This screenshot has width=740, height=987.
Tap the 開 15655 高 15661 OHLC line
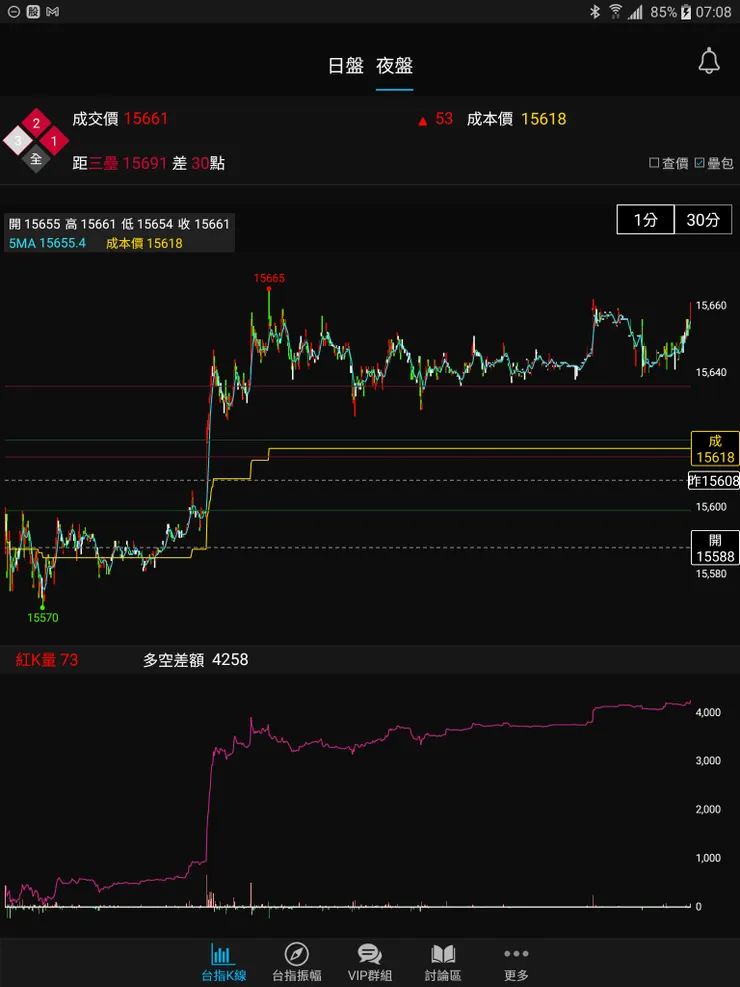pos(119,224)
